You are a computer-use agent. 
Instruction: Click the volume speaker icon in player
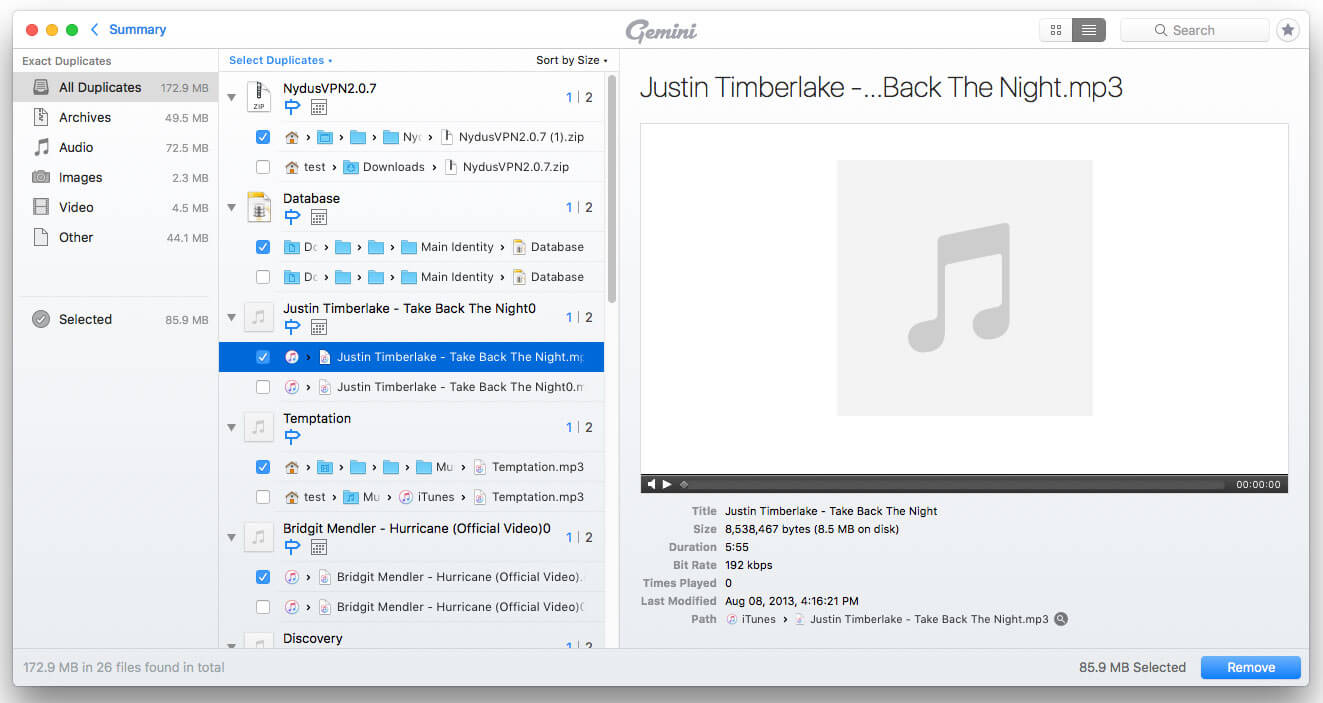[651, 484]
